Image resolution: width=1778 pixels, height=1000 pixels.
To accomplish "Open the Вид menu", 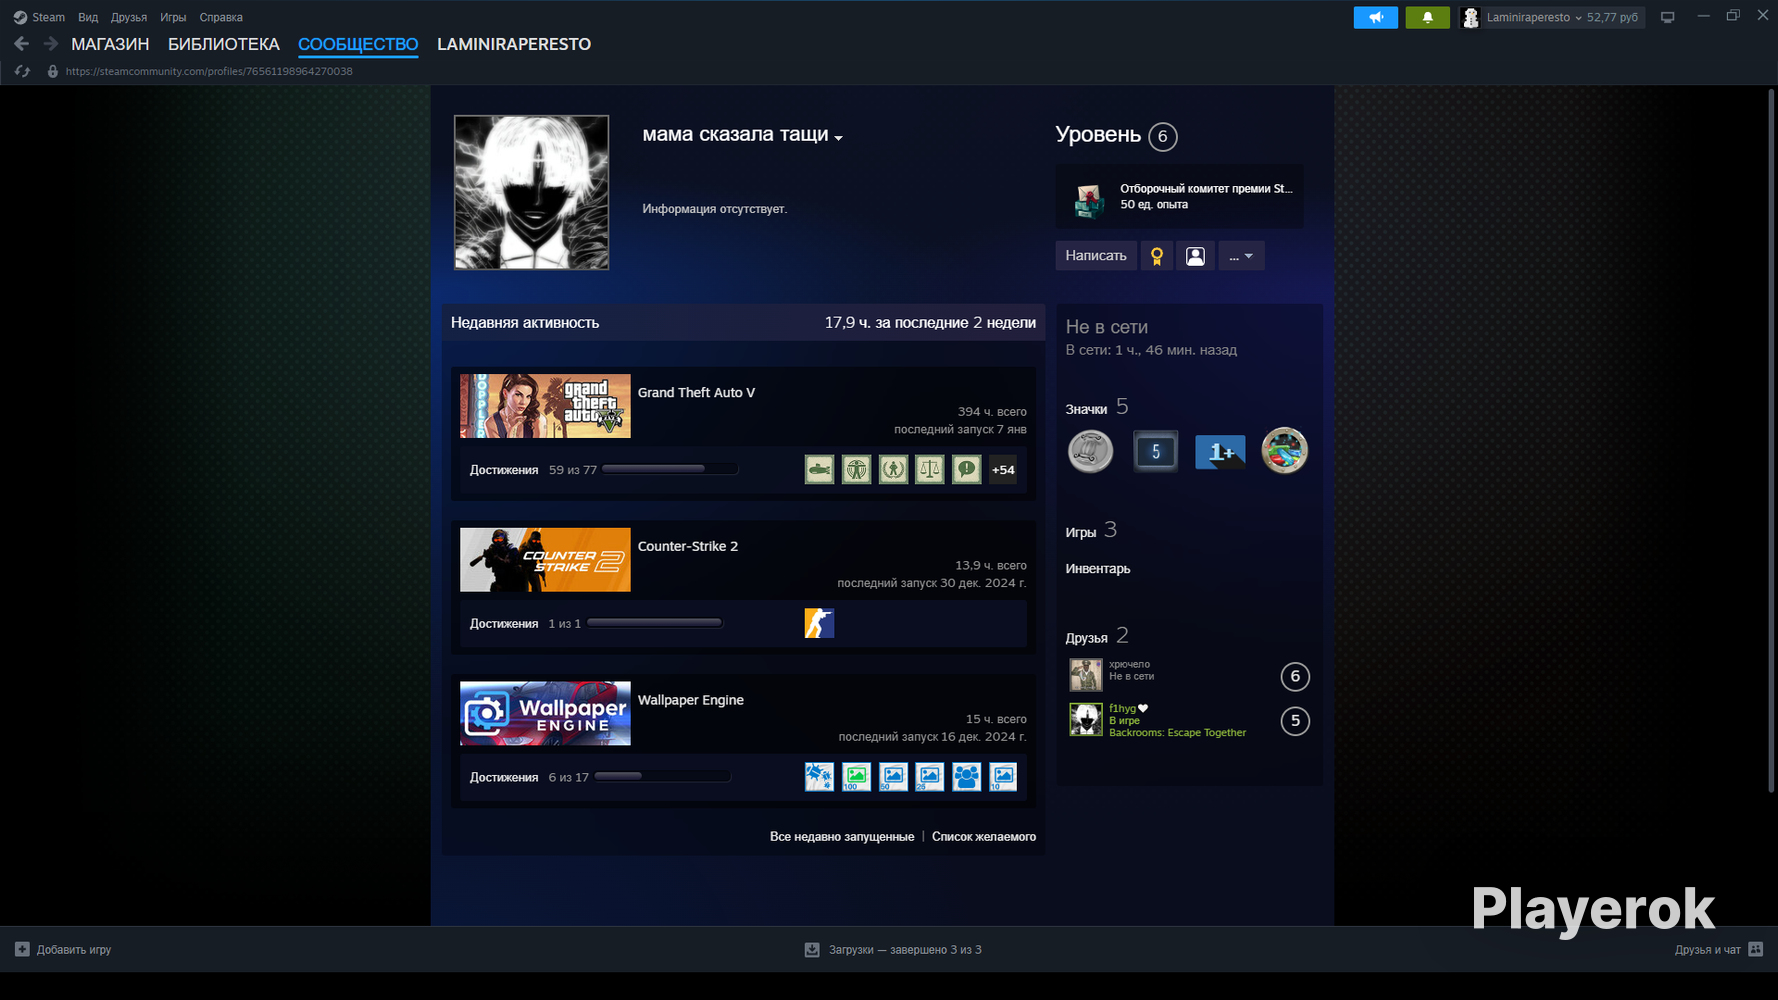I will coord(88,17).
